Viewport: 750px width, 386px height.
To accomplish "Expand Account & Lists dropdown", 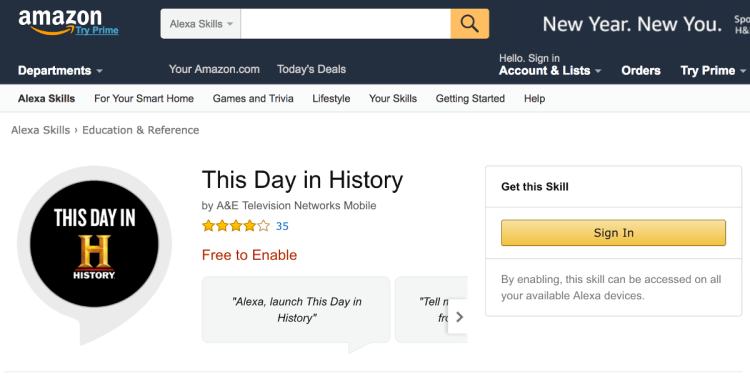I will coord(550,71).
